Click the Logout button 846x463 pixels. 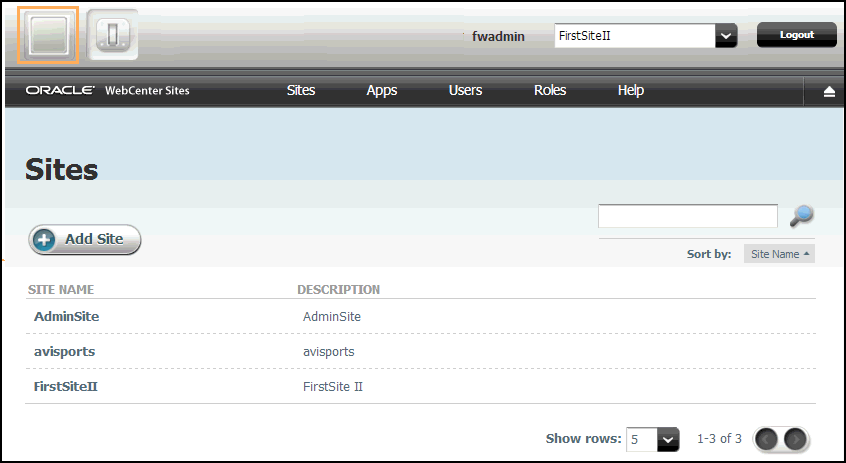pos(796,35)
